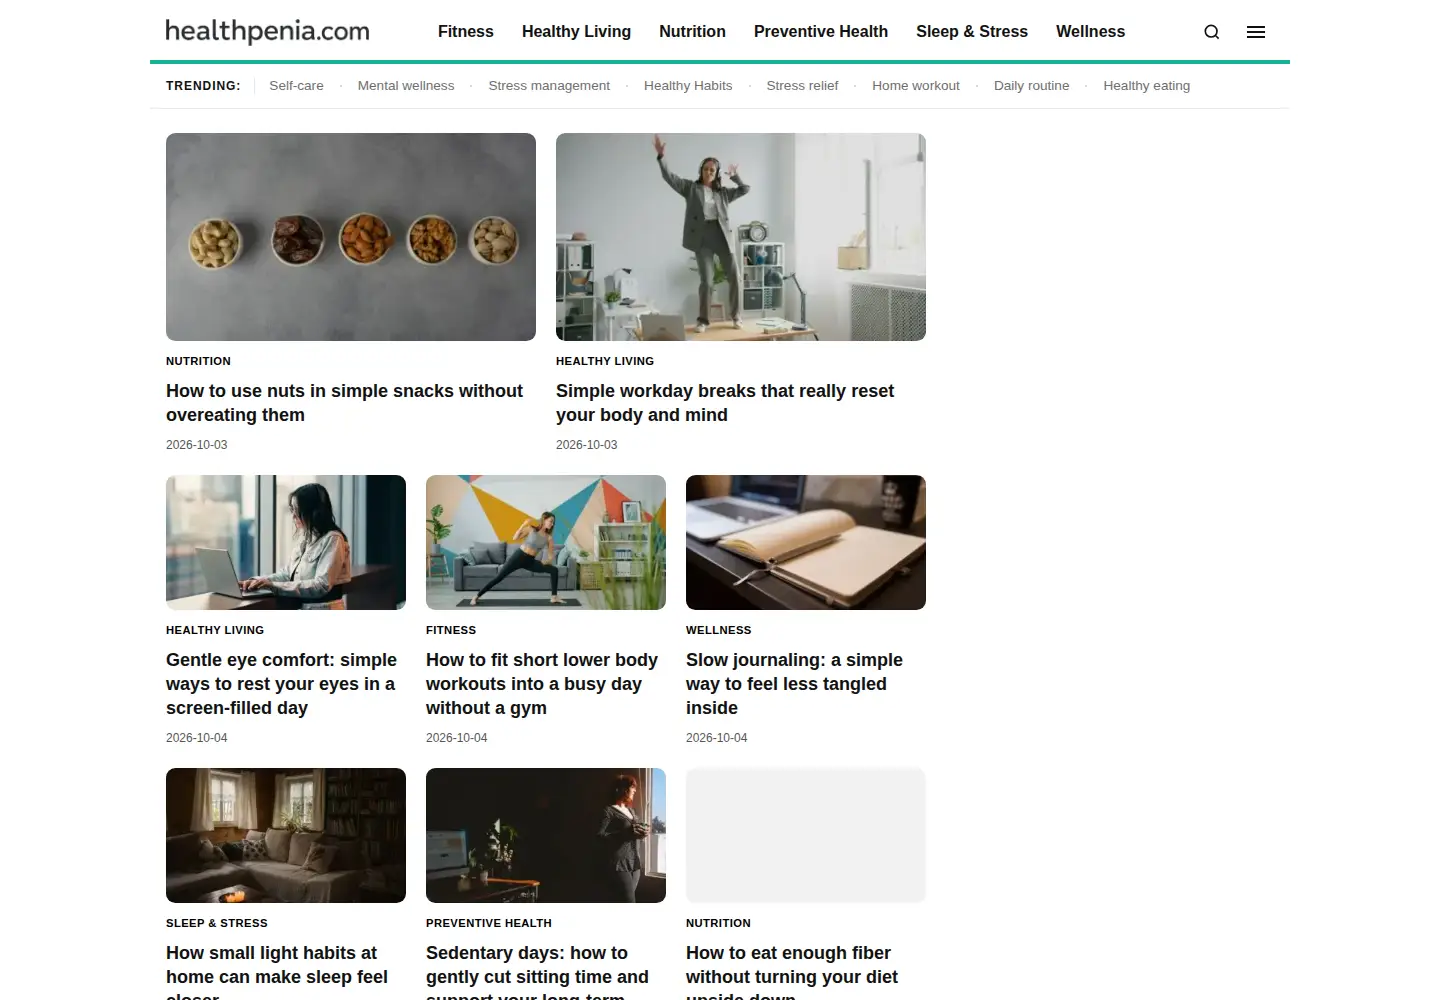
Task: Open Healthy Habits trending topic
Action: point(688,86)
